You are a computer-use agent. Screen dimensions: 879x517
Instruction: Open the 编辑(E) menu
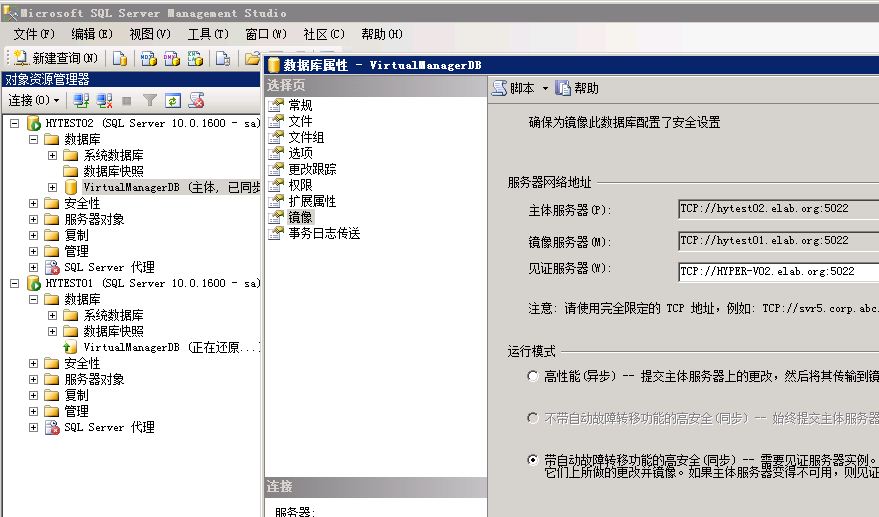pyautogui.click(x=92, y=34)
